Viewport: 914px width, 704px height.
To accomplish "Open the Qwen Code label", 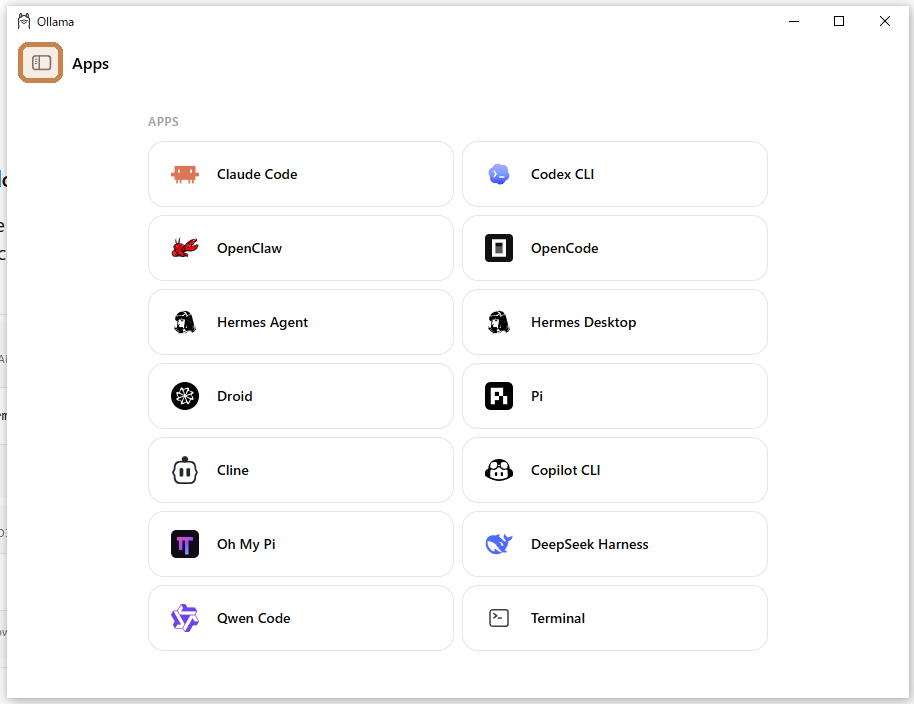I will [x=254, y=618].
